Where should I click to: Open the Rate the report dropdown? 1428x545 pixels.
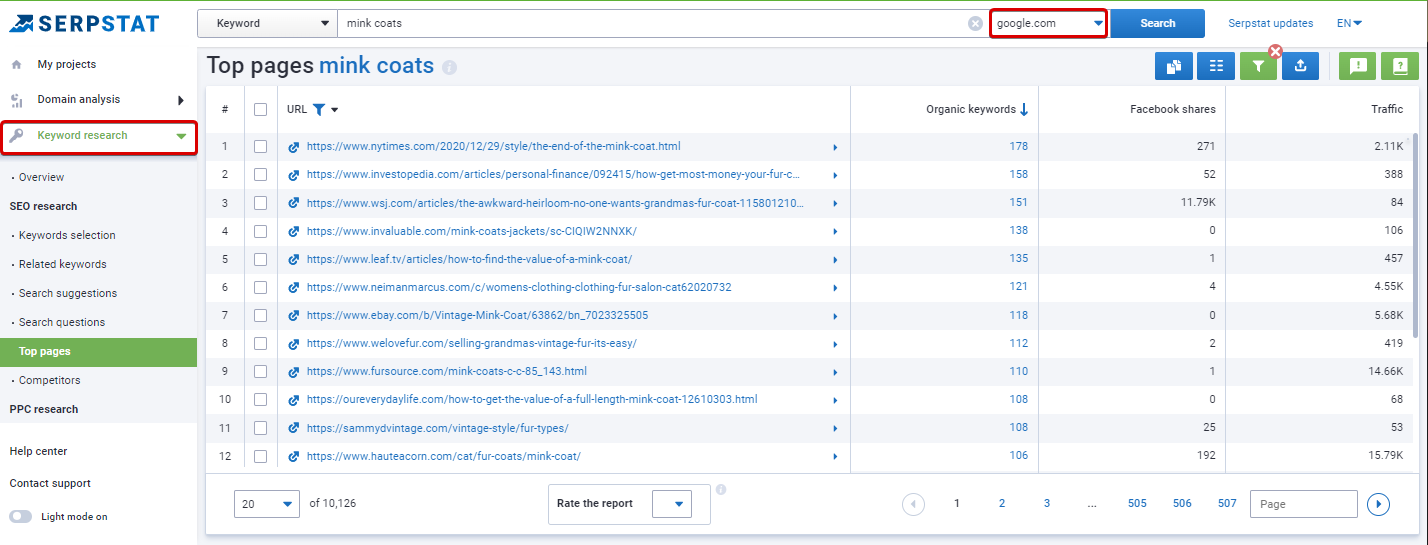pyautogui.click(x=671, y=504)
